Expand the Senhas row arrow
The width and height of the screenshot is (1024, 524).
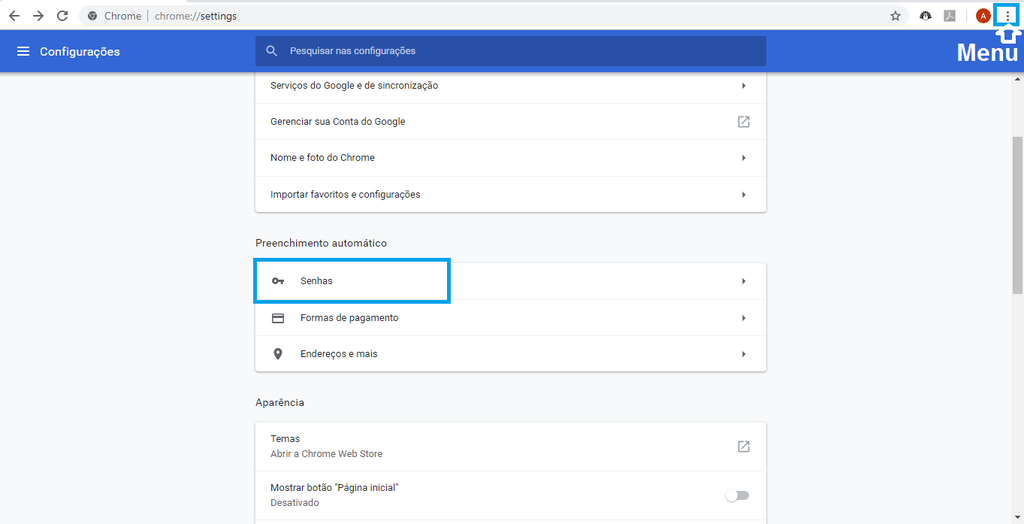[743, 281]
